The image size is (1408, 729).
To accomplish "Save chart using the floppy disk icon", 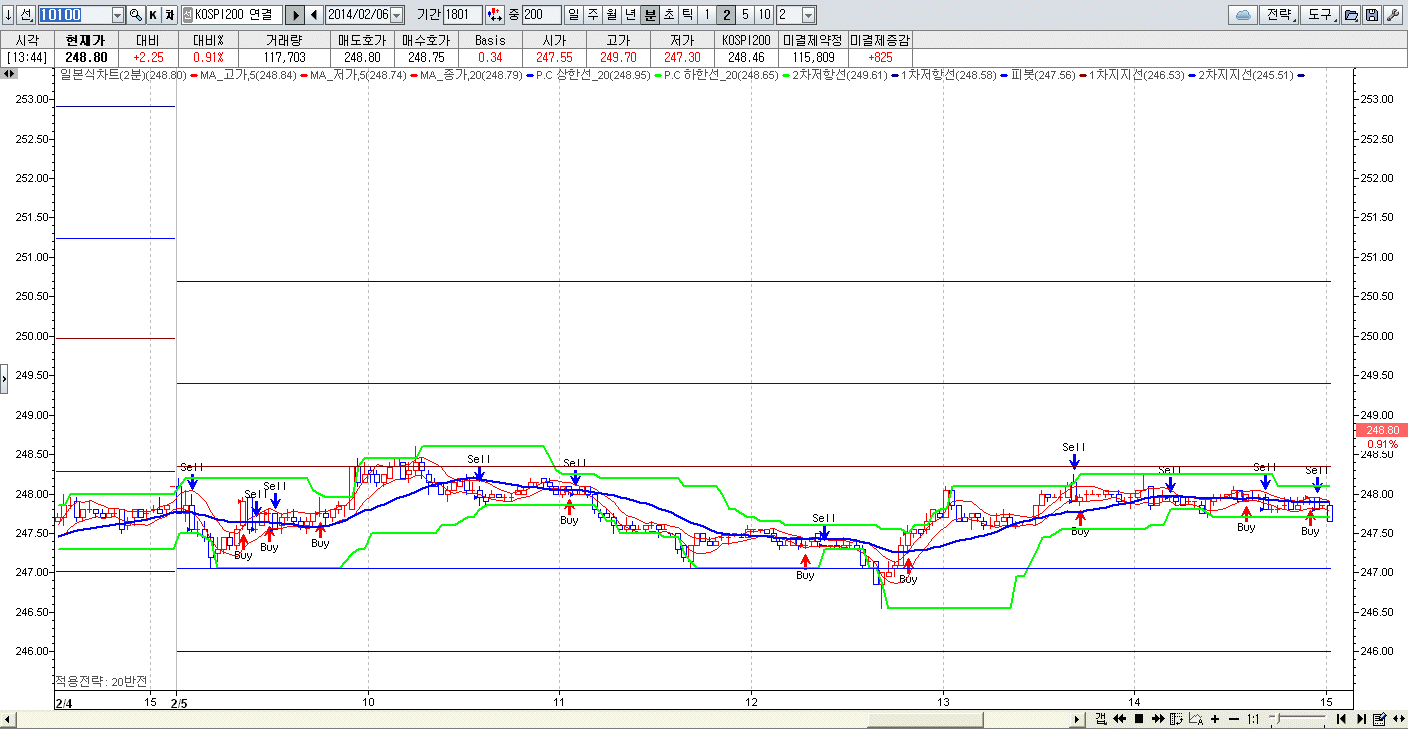I will tap(1371, 15).
